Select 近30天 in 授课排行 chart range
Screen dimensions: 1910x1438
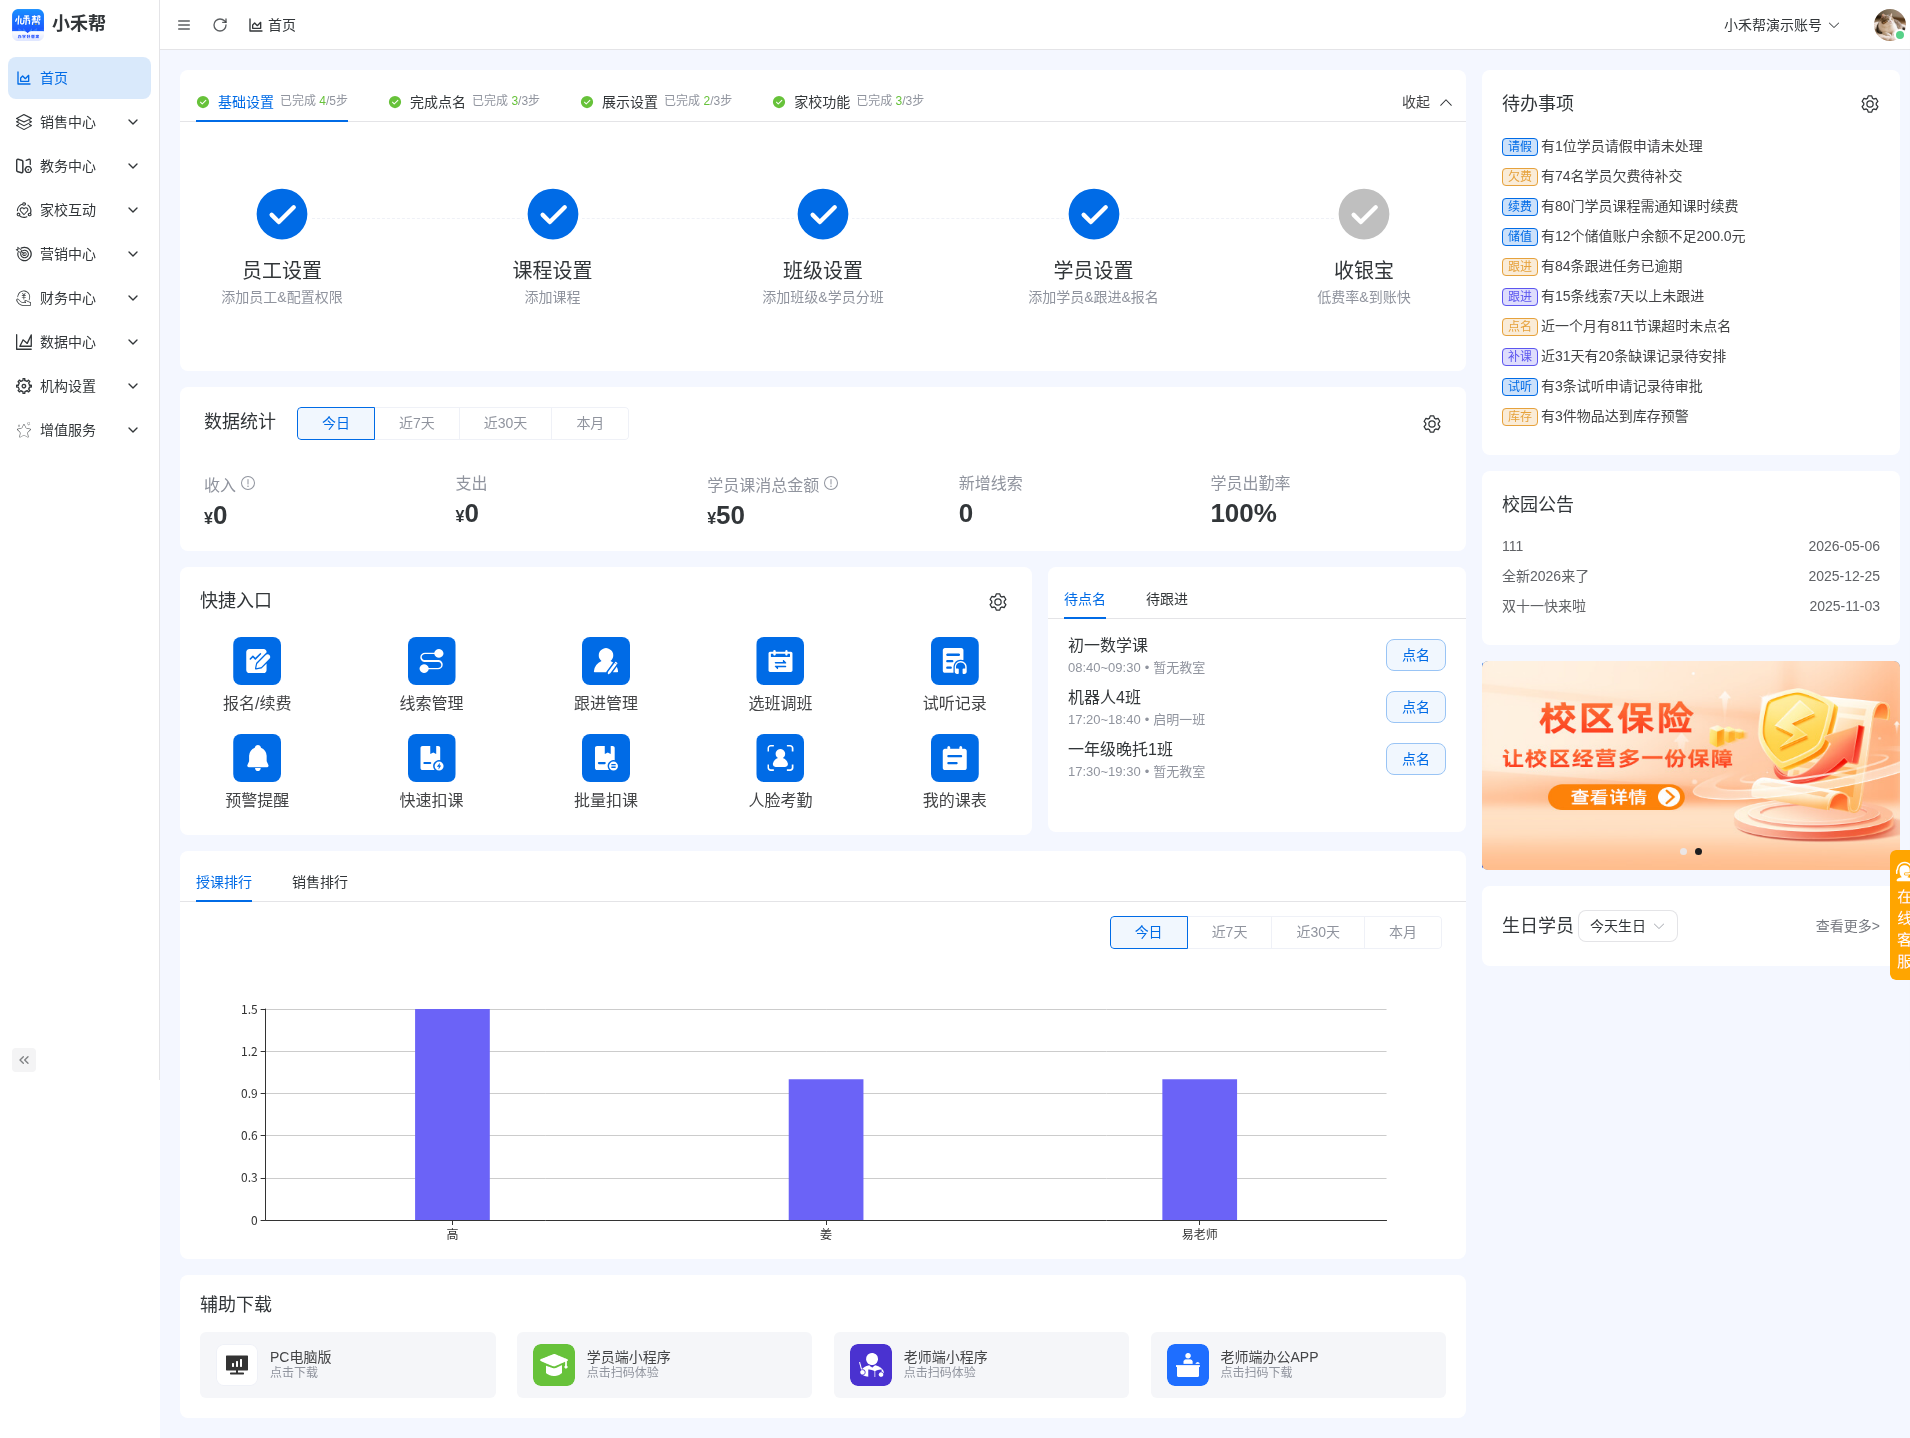click(1318, 932)
